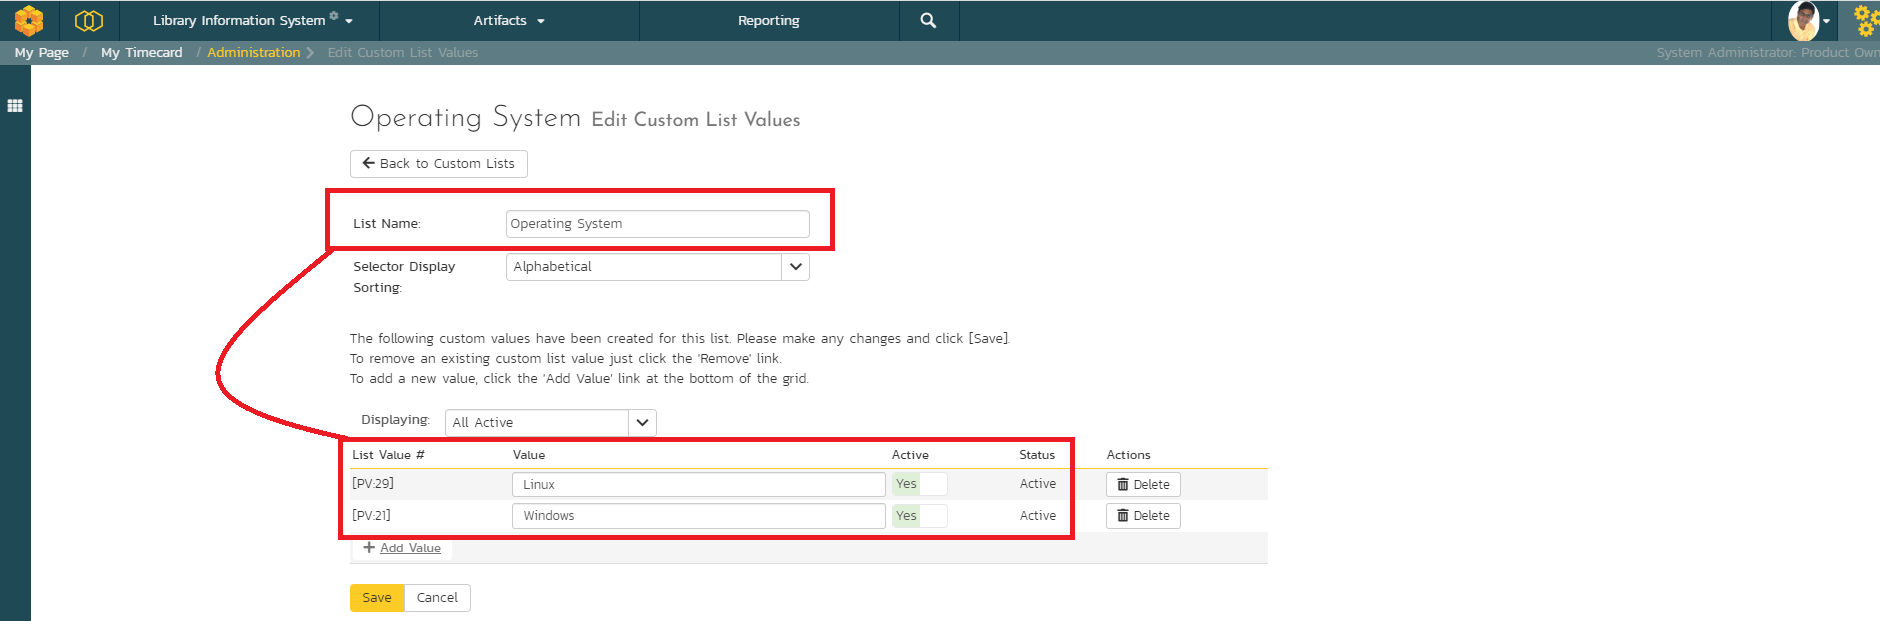Screen dimensions: 1880x621
Task: Click the Save button
Action: point(377,598)
